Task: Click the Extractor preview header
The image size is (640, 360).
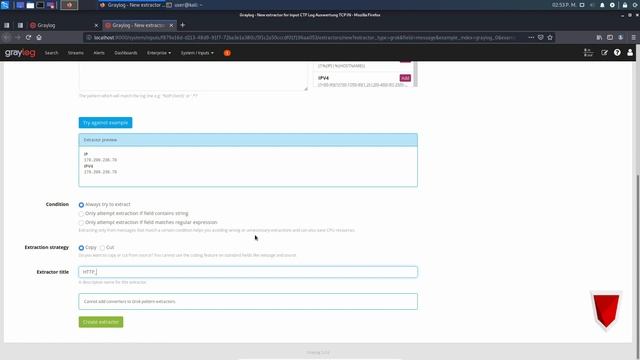Action: click(x=248, y=140)
